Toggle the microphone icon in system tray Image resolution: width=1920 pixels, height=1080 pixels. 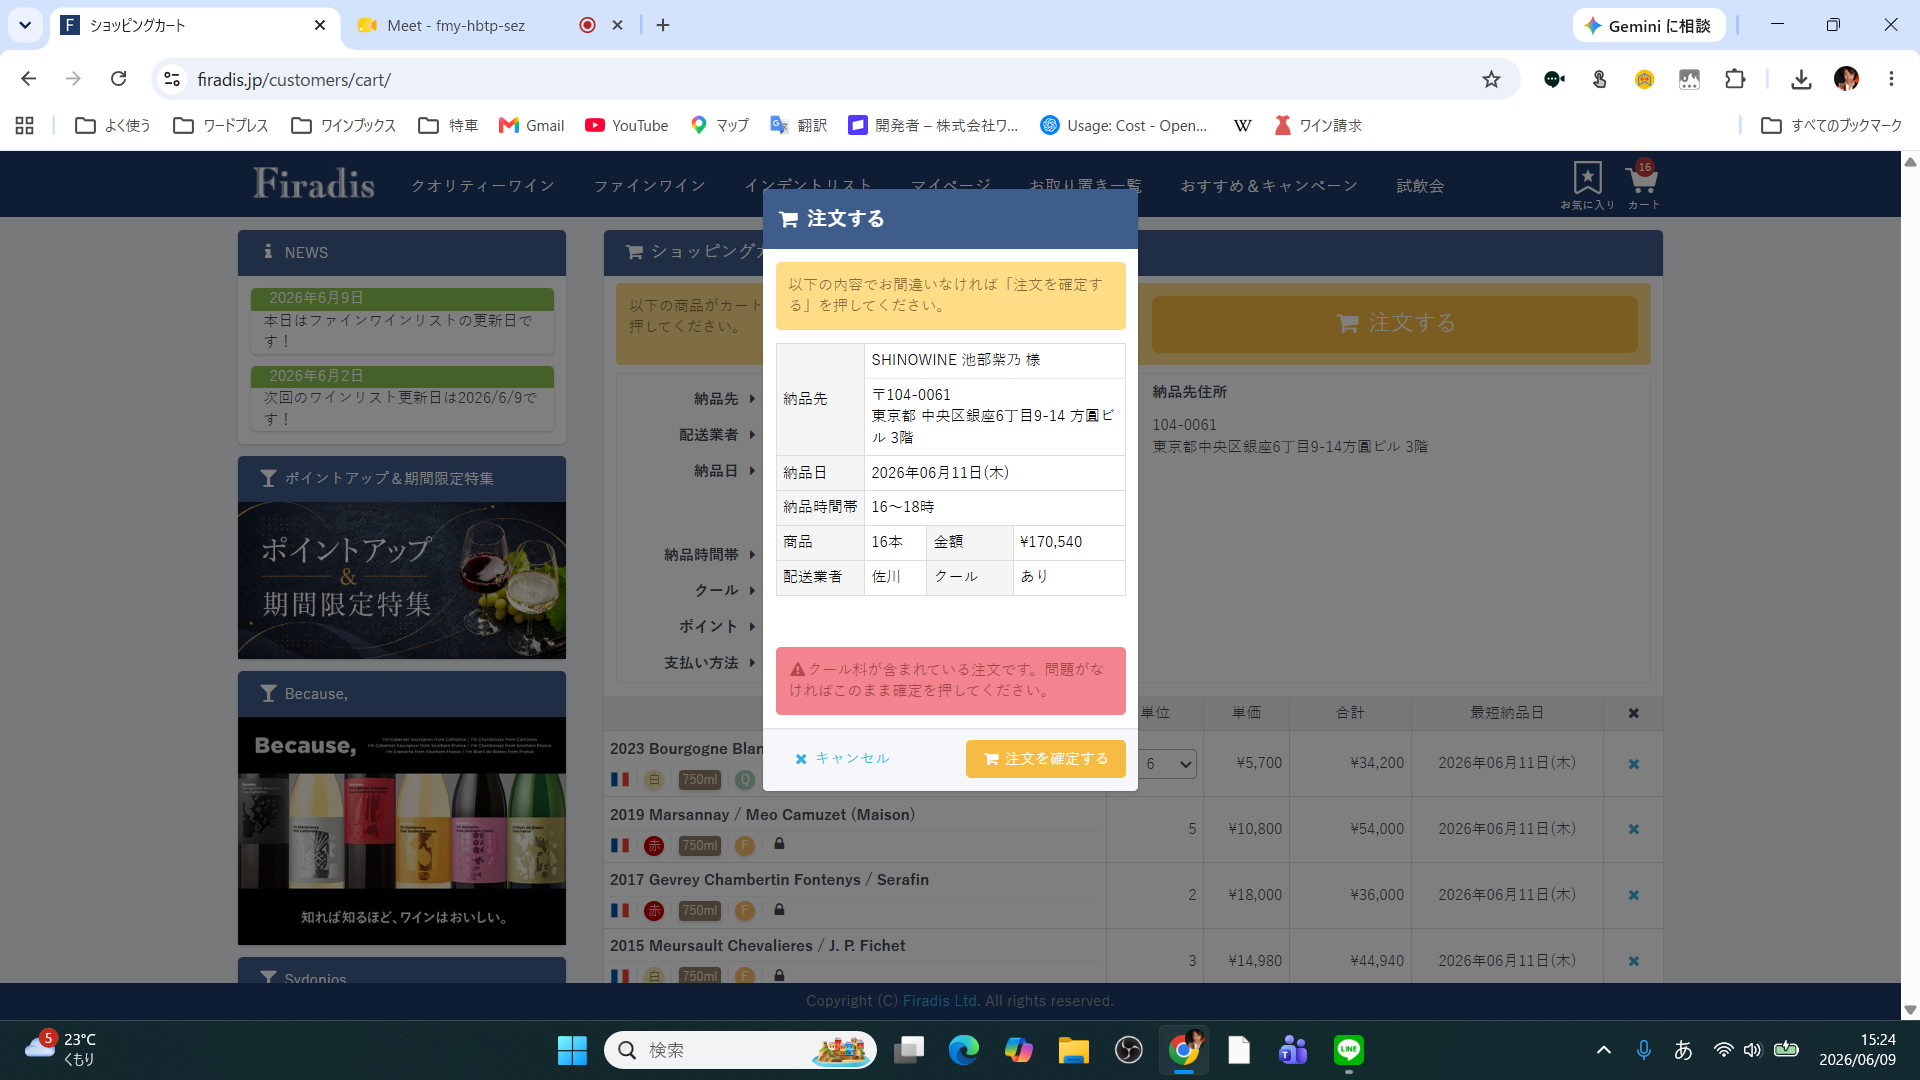[1643, 1050]
